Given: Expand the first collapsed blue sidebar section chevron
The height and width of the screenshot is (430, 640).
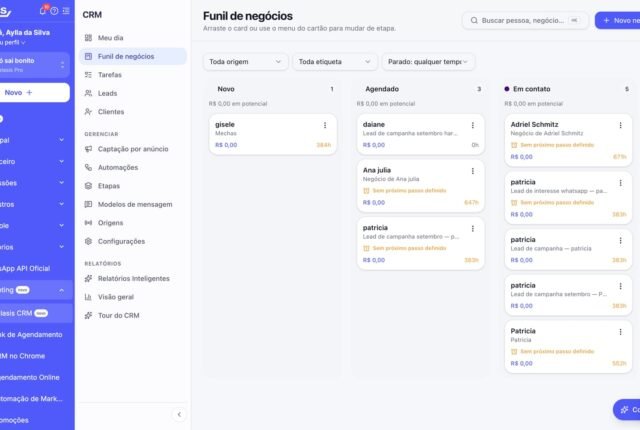Looking at the screenshot, I should 61,140.
